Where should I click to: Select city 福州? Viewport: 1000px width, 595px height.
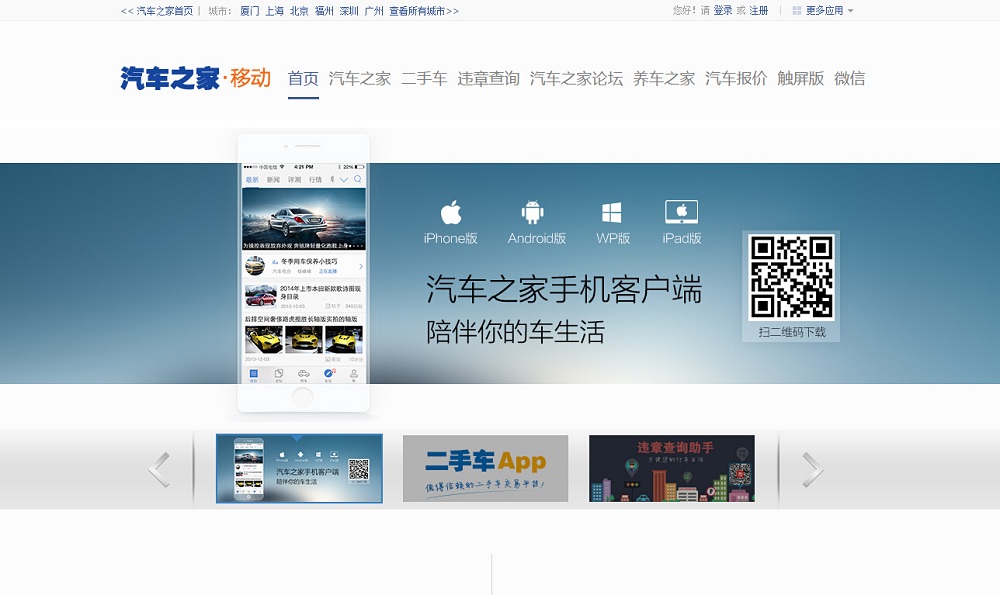(x=324, y=11)
